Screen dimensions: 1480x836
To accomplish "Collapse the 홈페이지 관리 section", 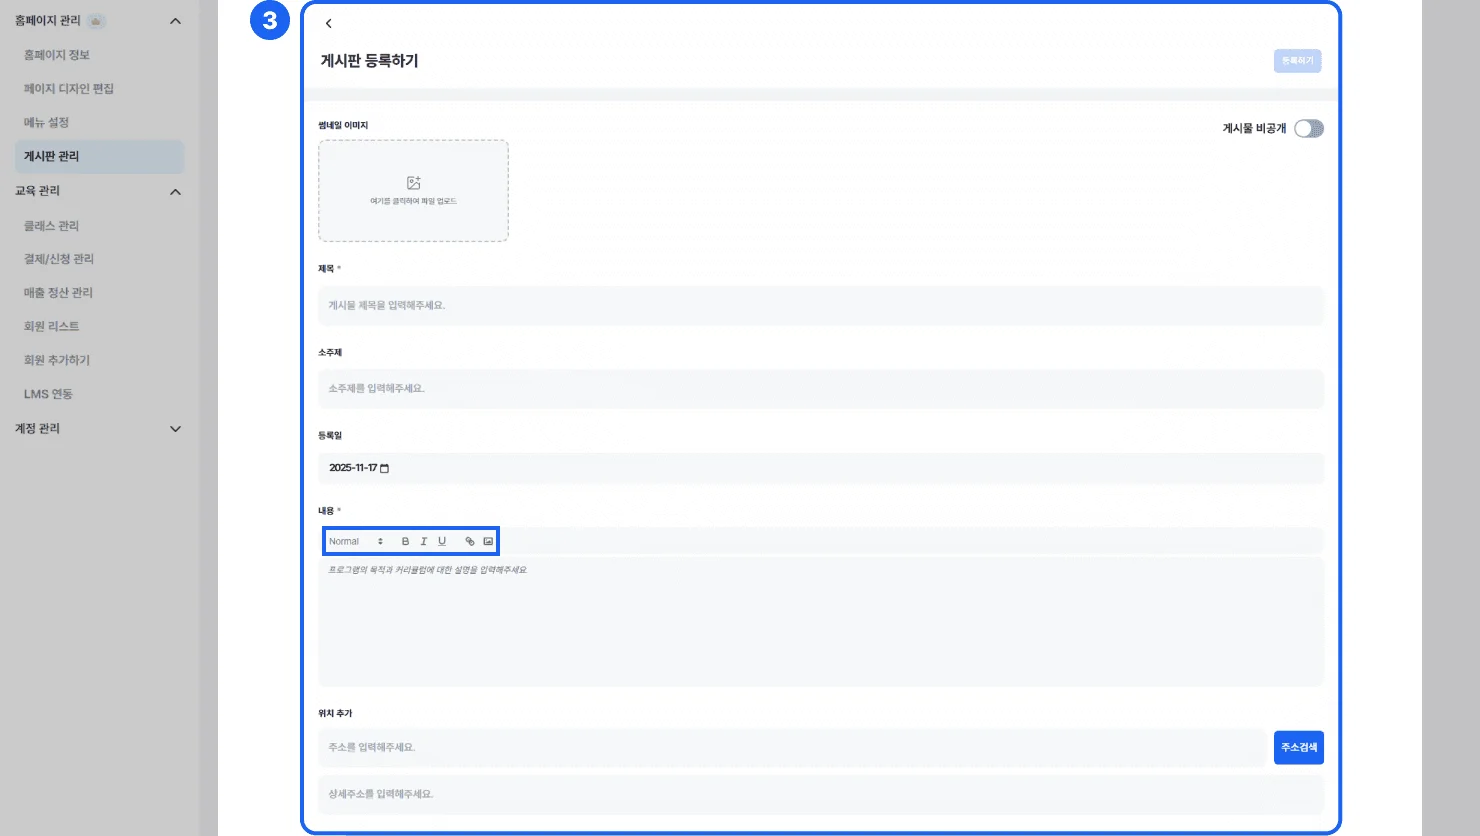I will pyautogui.click(x=175, y=21).
